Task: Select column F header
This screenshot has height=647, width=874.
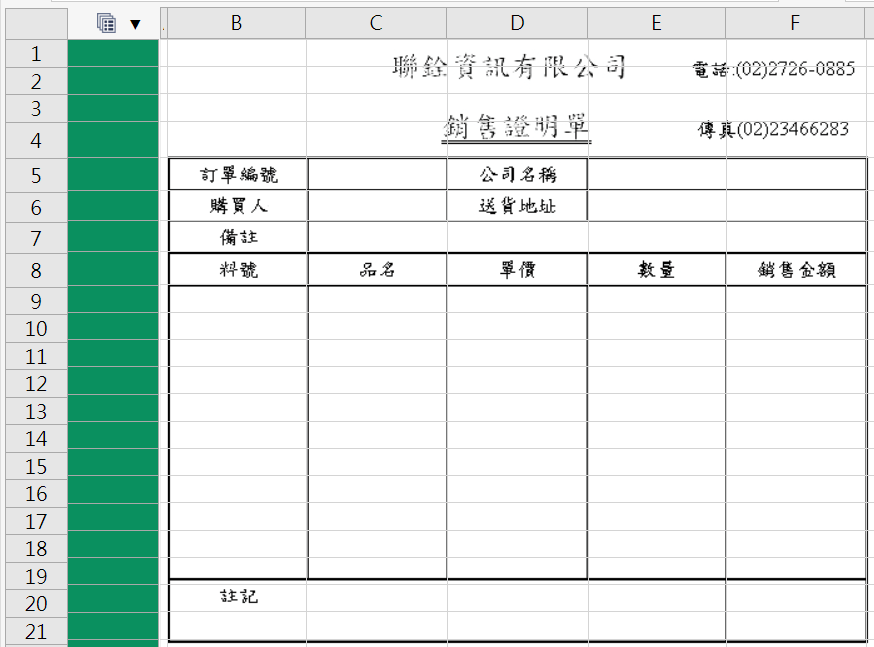Action: coord(795,23)
